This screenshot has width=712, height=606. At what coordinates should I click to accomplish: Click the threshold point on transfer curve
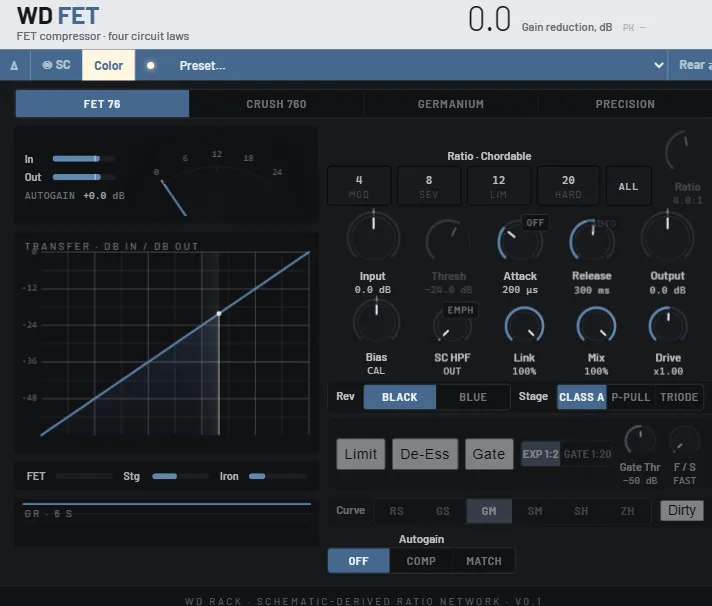tap(219, 314)
